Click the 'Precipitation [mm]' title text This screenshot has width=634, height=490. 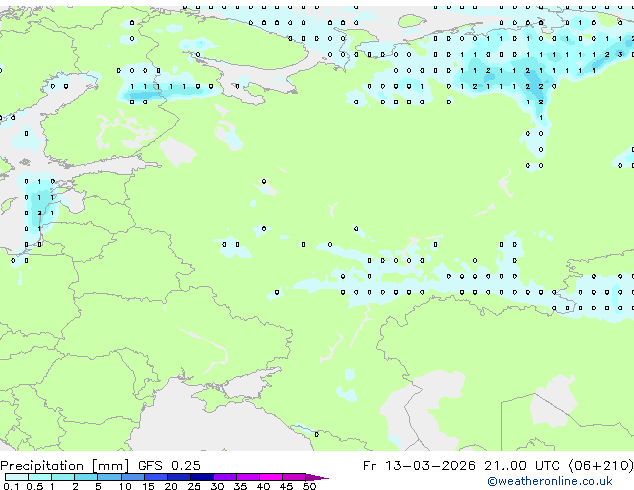coord(65,466)
